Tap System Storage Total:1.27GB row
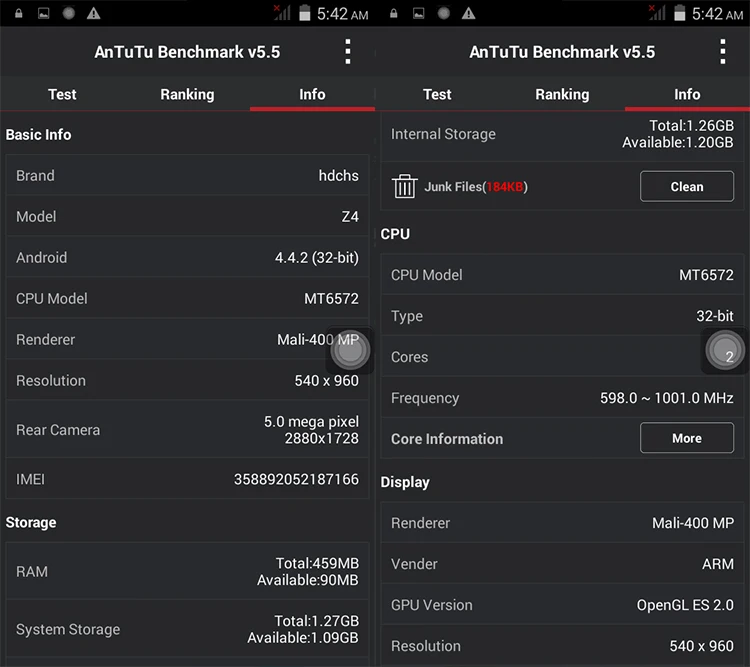The image size is (750, 667). 187,629
